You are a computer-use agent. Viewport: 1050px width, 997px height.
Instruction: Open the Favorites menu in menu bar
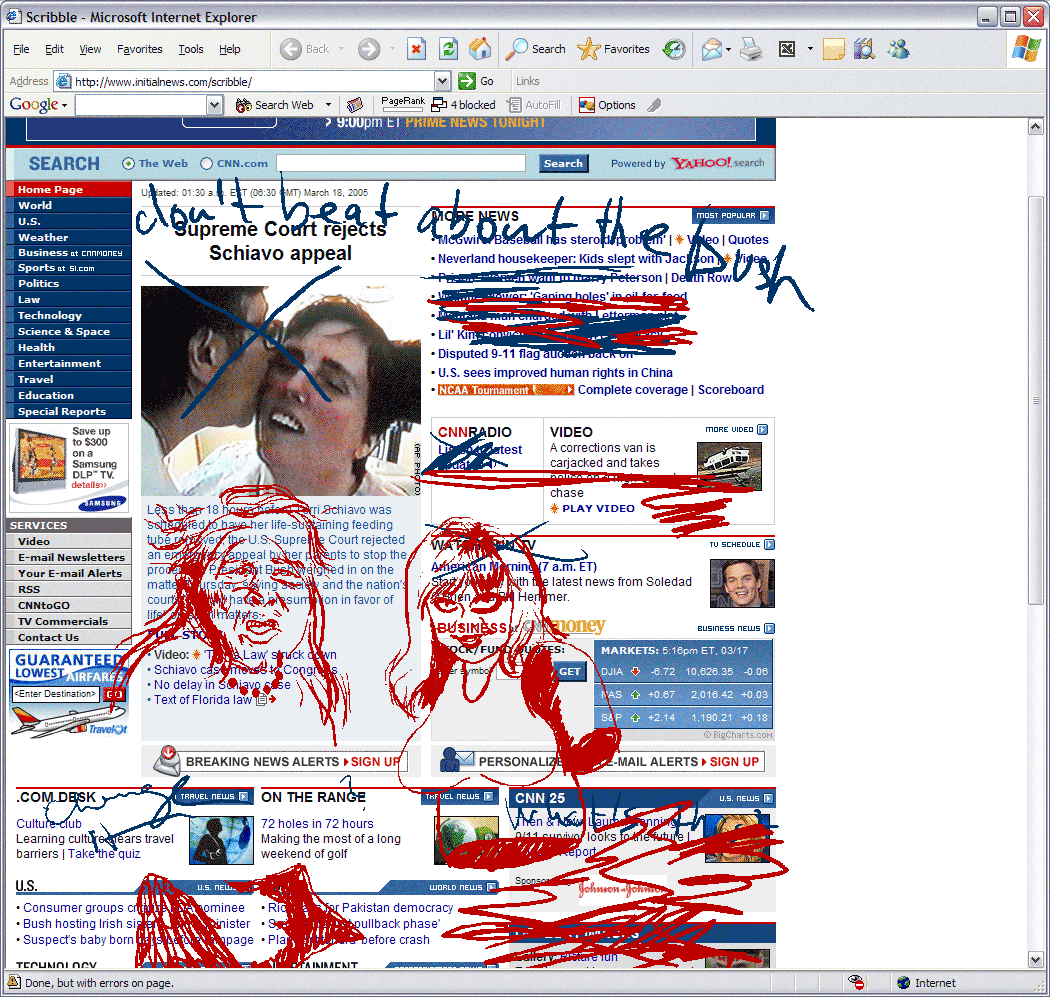139,49
